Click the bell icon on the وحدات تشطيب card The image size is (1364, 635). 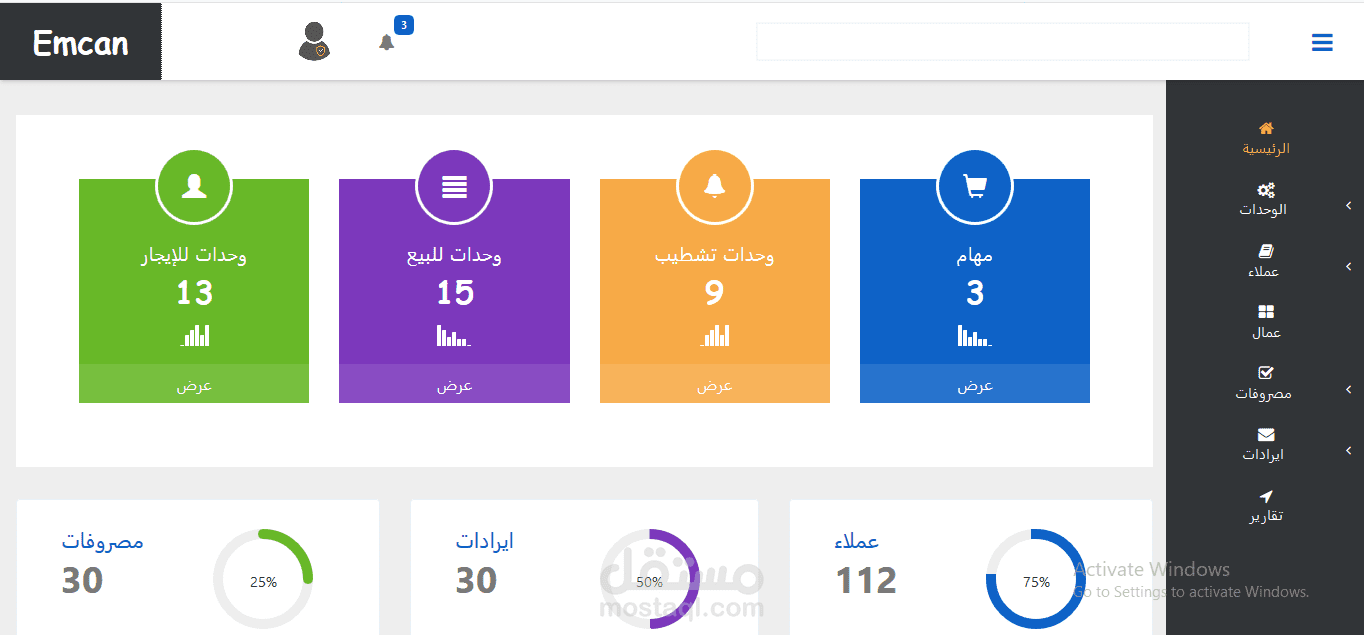(714, 186)
